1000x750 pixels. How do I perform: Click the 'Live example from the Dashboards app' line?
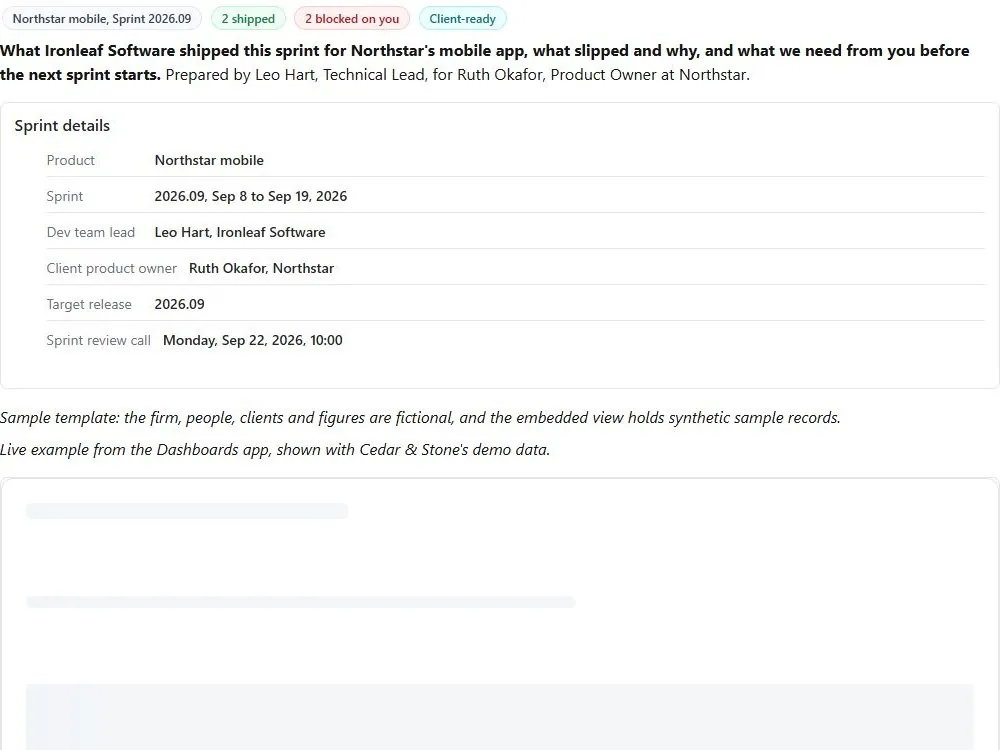(x=275, y=450)
